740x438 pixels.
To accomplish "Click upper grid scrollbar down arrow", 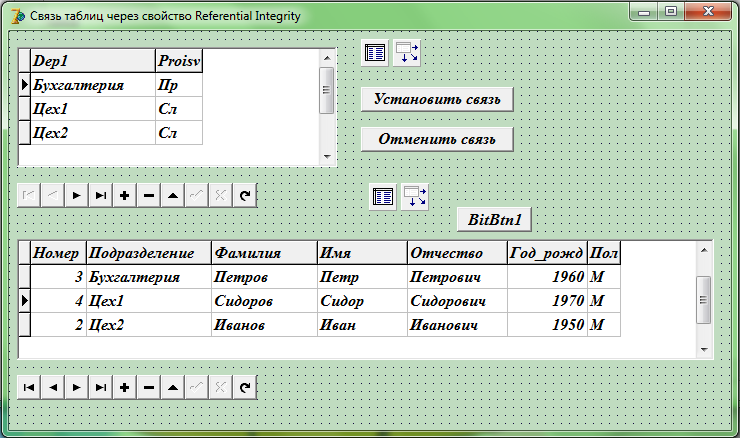I will (x=327, y=156).
